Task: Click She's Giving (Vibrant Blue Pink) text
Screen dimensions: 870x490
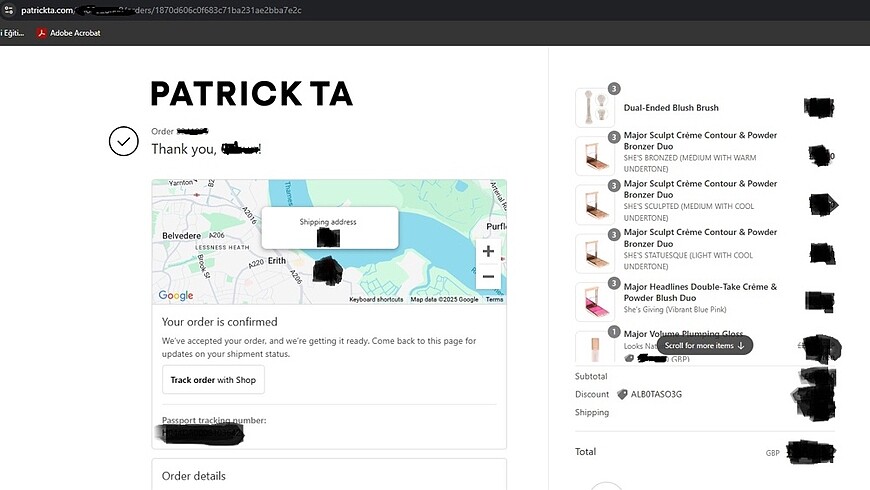Action: click(675, 310)
